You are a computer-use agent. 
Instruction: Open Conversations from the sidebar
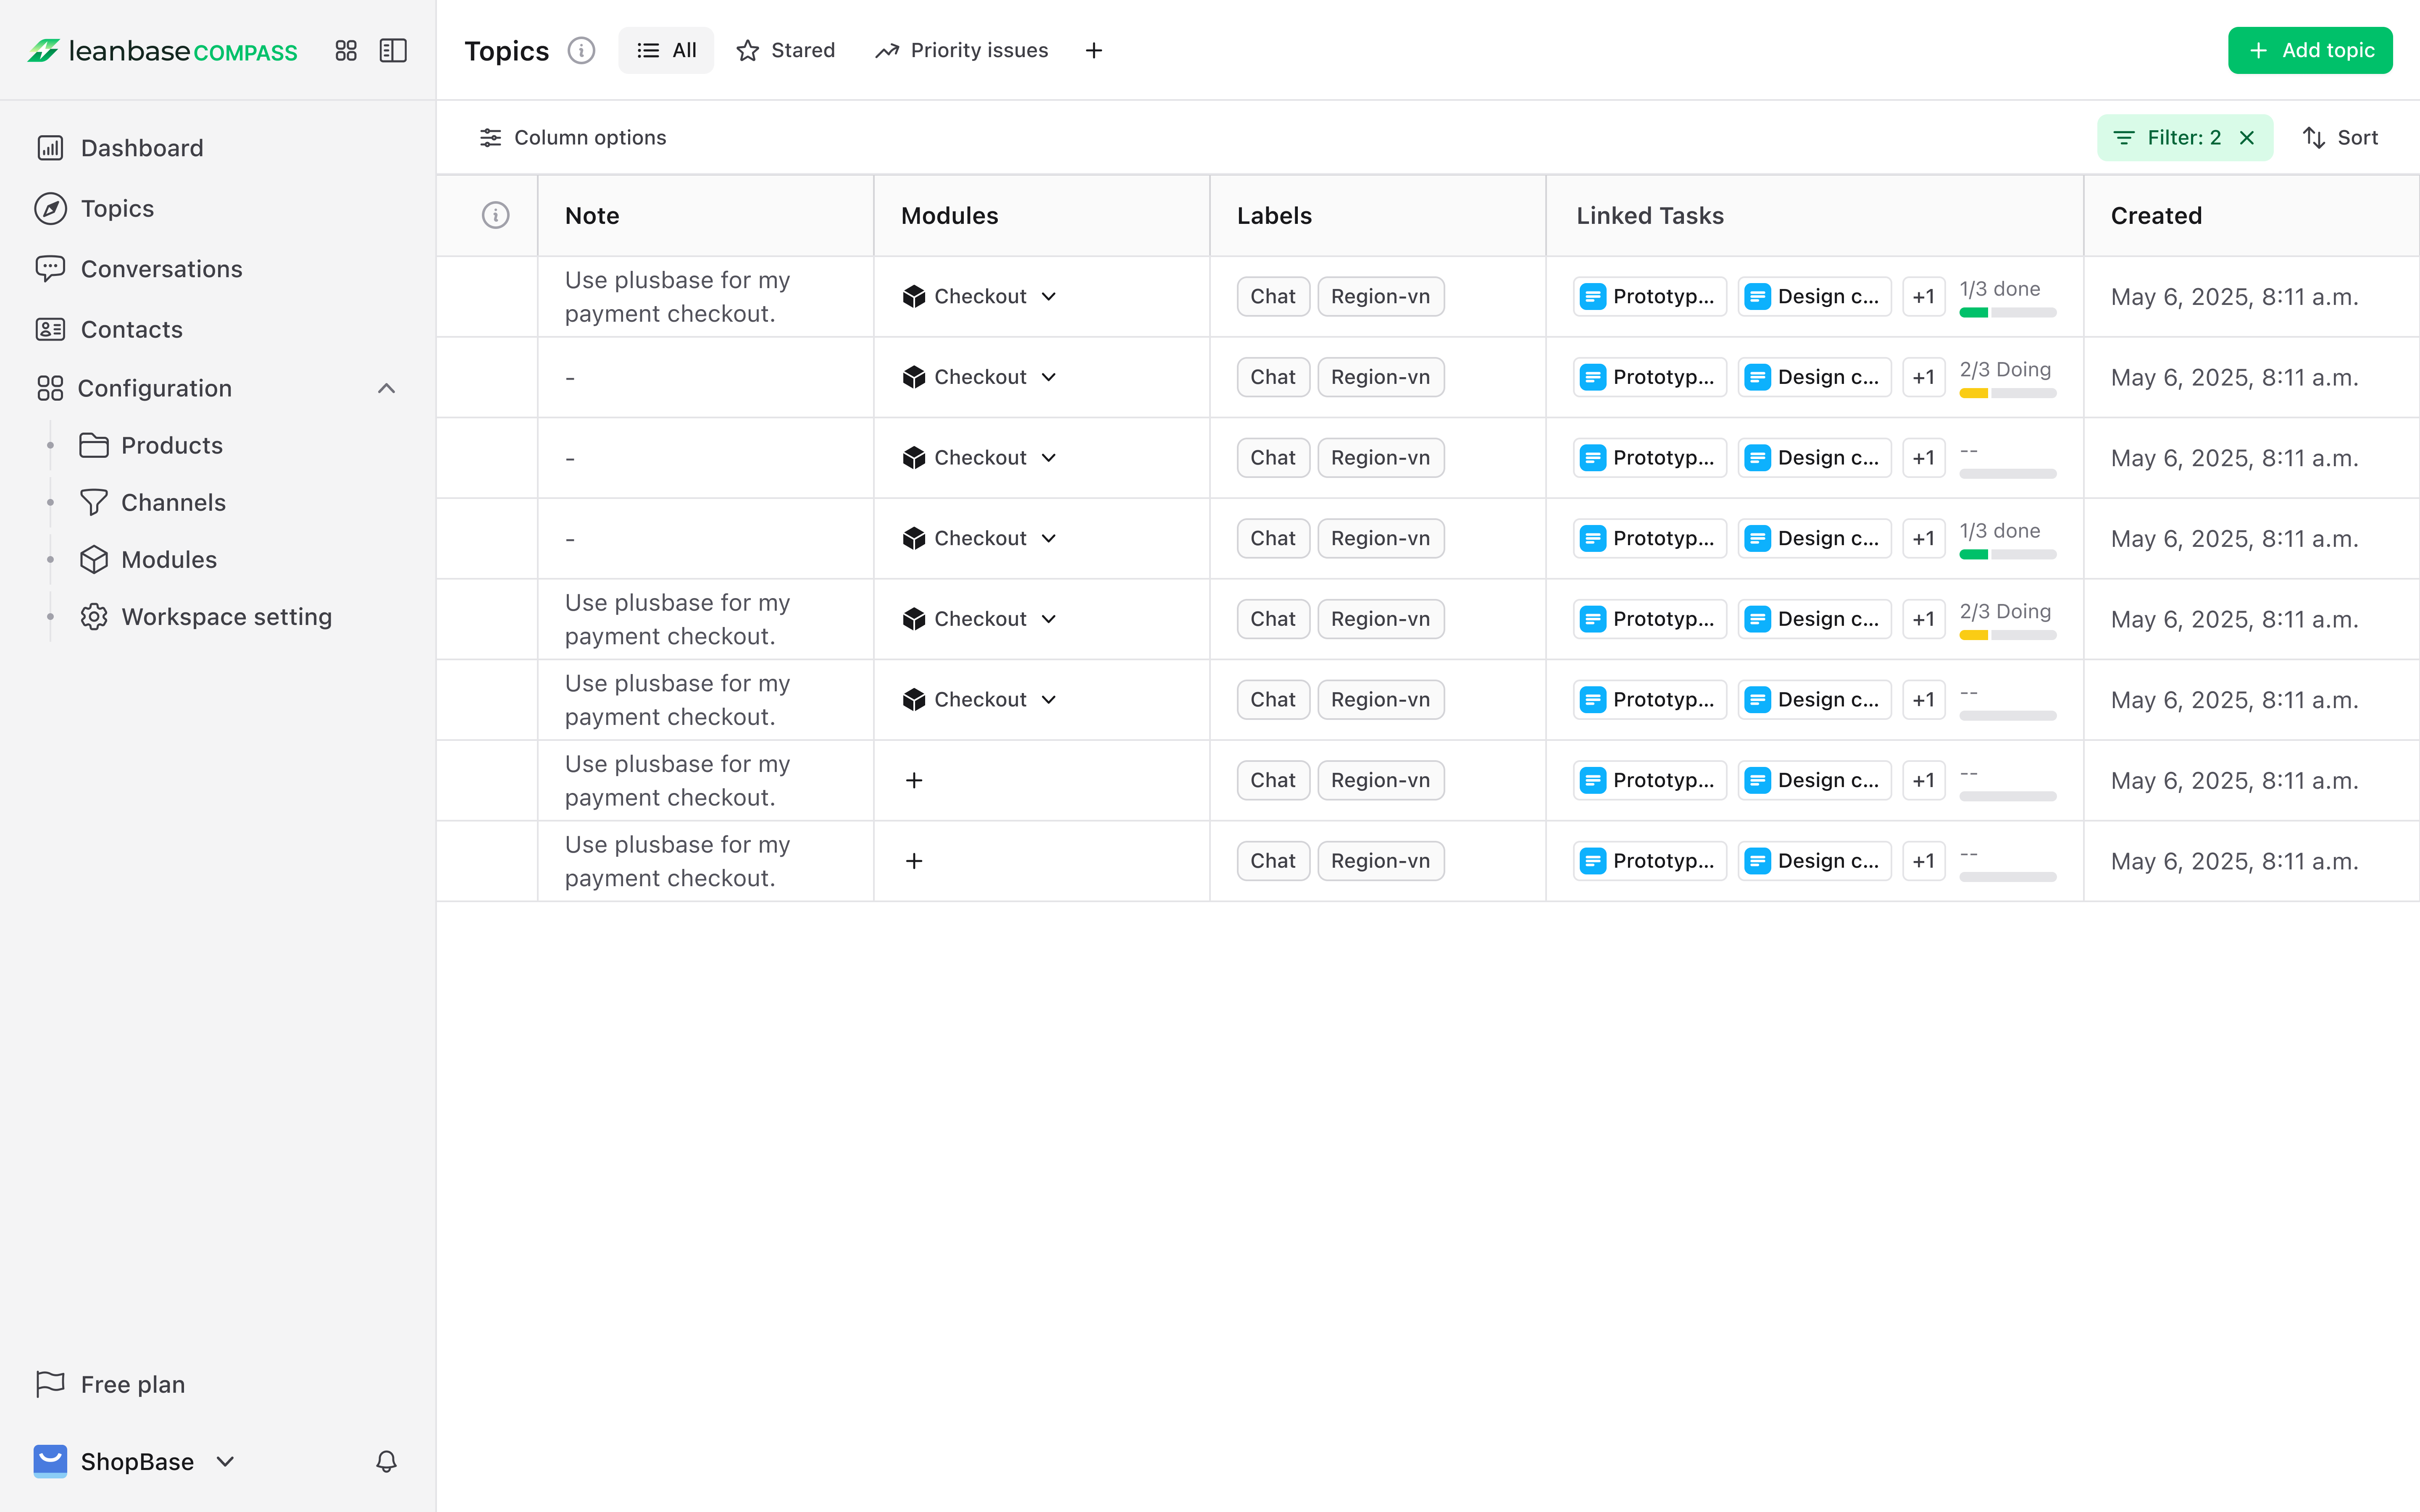[161, 269]
